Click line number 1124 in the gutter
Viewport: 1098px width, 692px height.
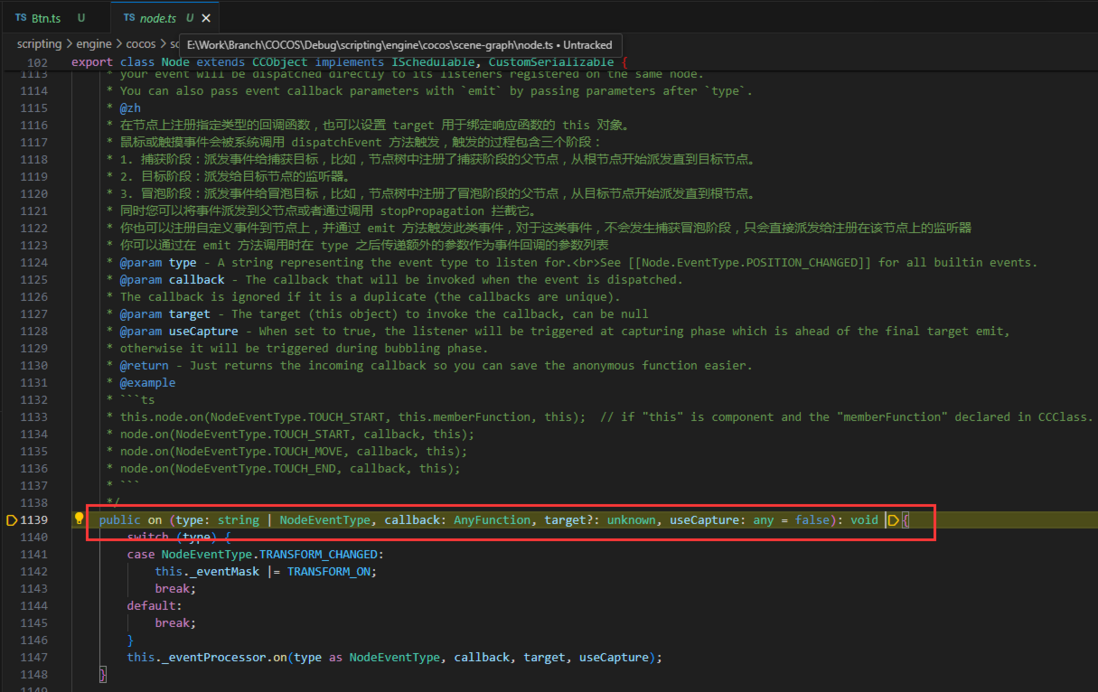34,263
